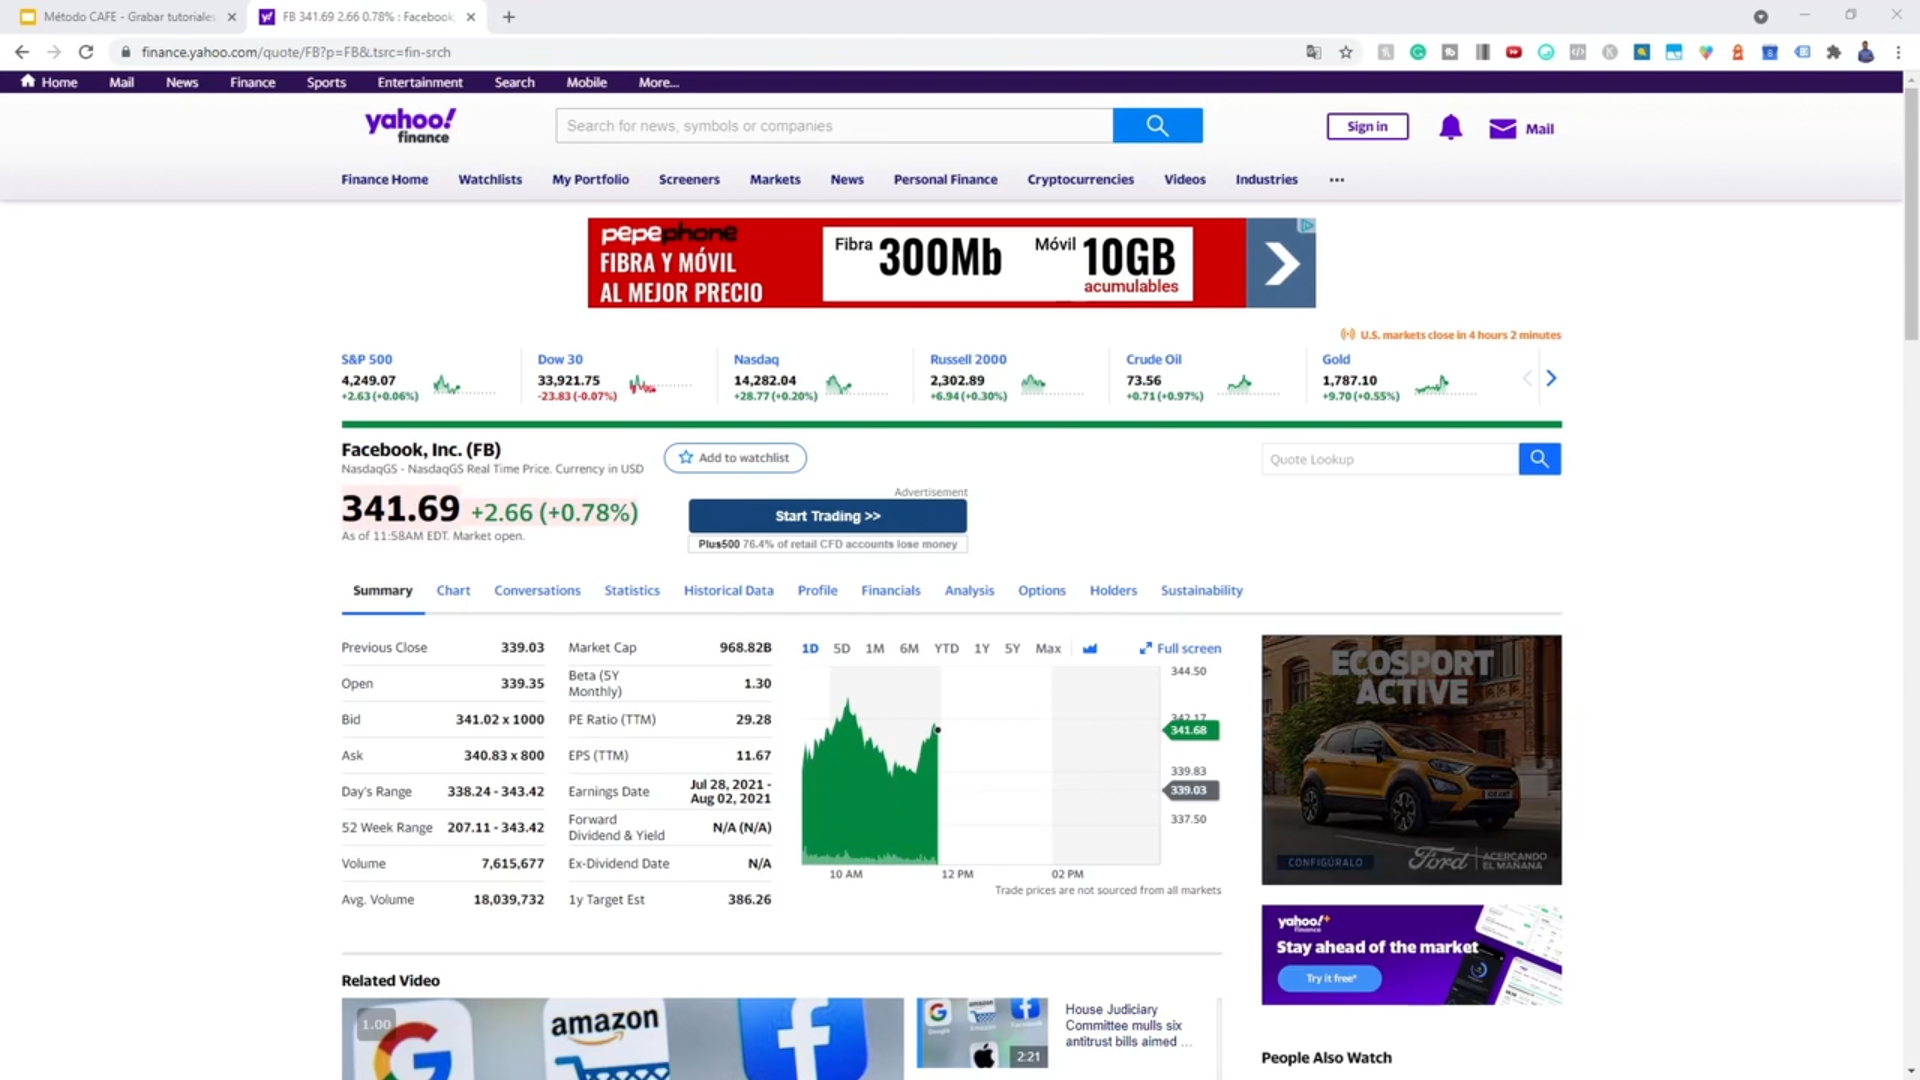Open a new browser tab
This screenshot has width=1920, height=1080.
click(x=509, y=17)
